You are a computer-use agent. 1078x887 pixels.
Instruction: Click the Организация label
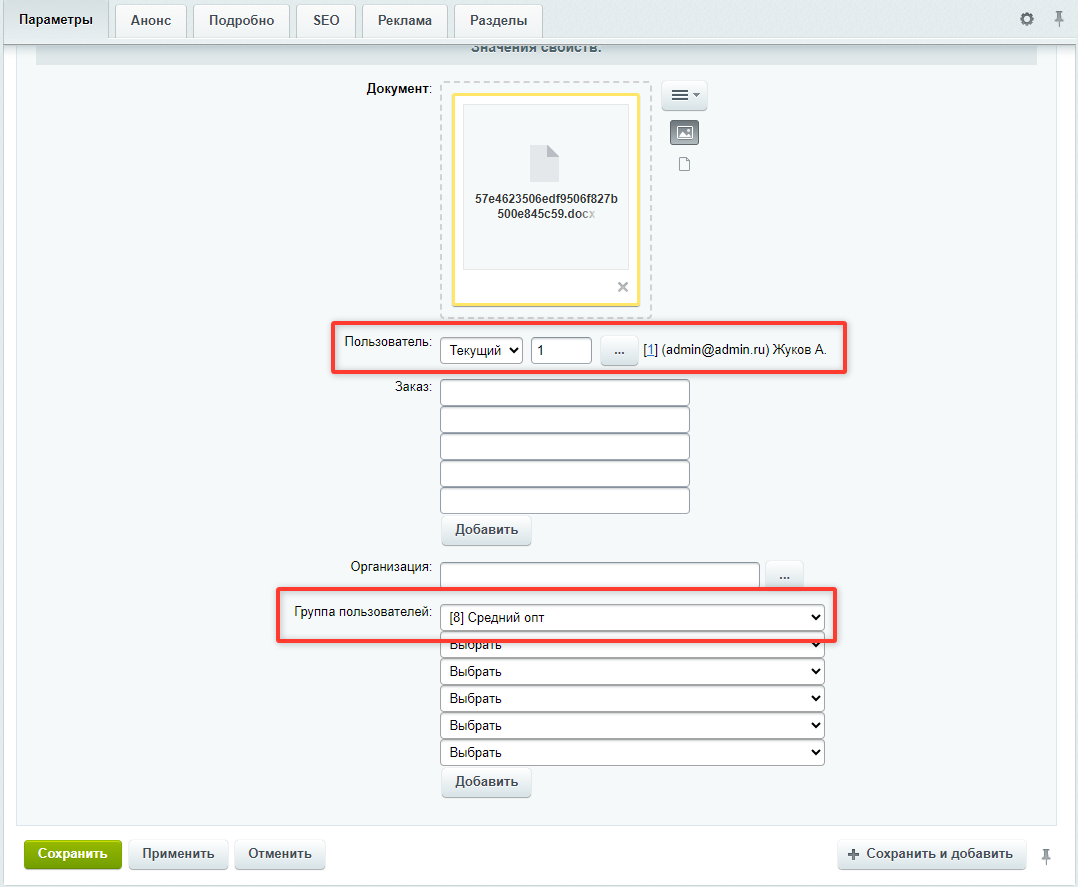point(391,567)
